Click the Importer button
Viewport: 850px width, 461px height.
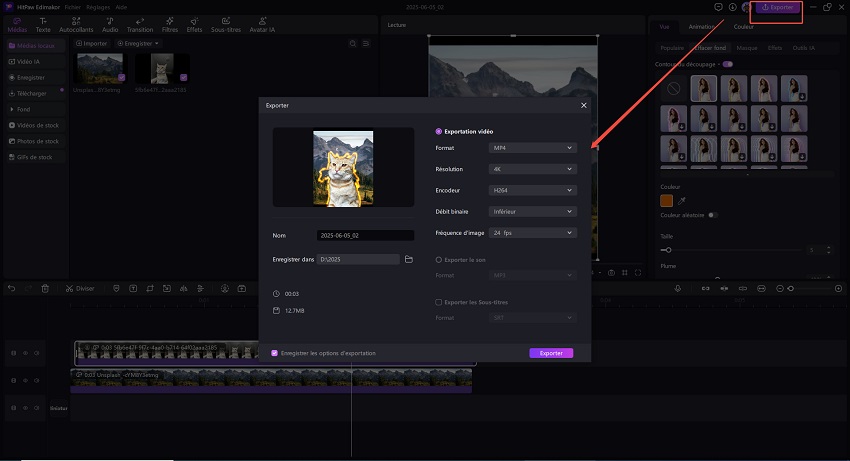pyautogui.click(x=92, y=43)
